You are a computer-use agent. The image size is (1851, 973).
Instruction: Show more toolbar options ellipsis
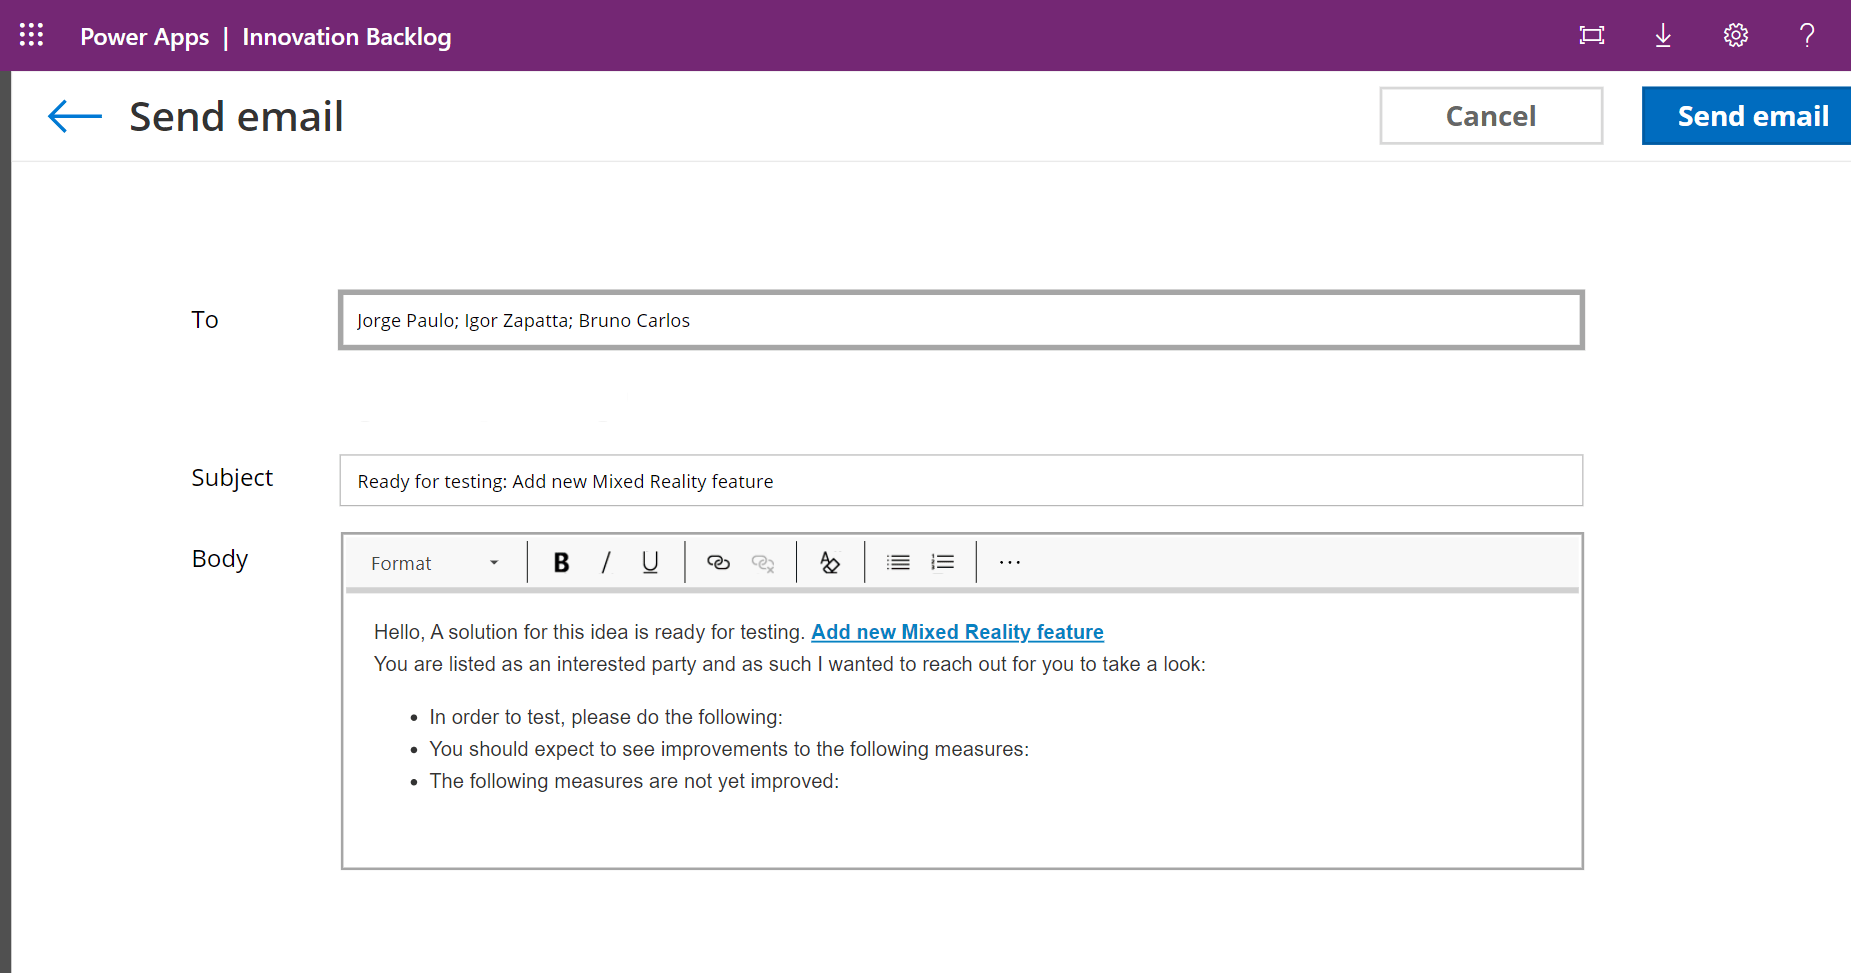coord(1010,563)
